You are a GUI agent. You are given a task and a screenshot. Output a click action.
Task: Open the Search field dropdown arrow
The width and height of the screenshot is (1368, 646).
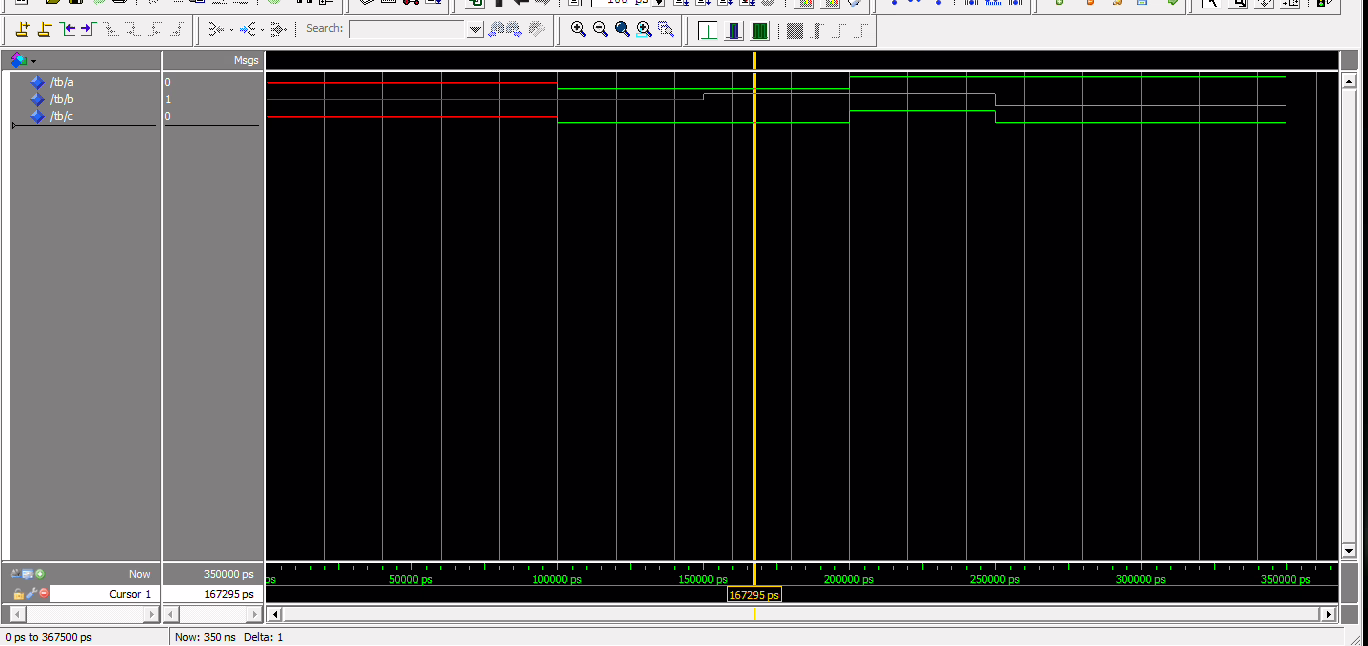coord(476,30)
